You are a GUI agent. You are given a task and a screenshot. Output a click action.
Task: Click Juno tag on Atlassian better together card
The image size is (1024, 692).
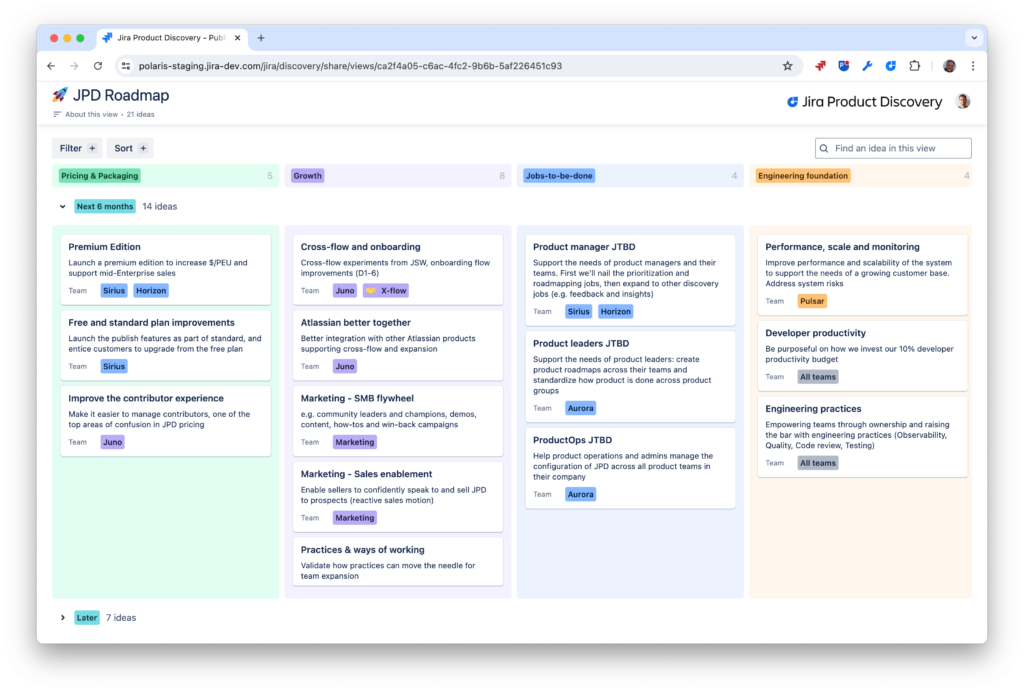coord(345,366)
